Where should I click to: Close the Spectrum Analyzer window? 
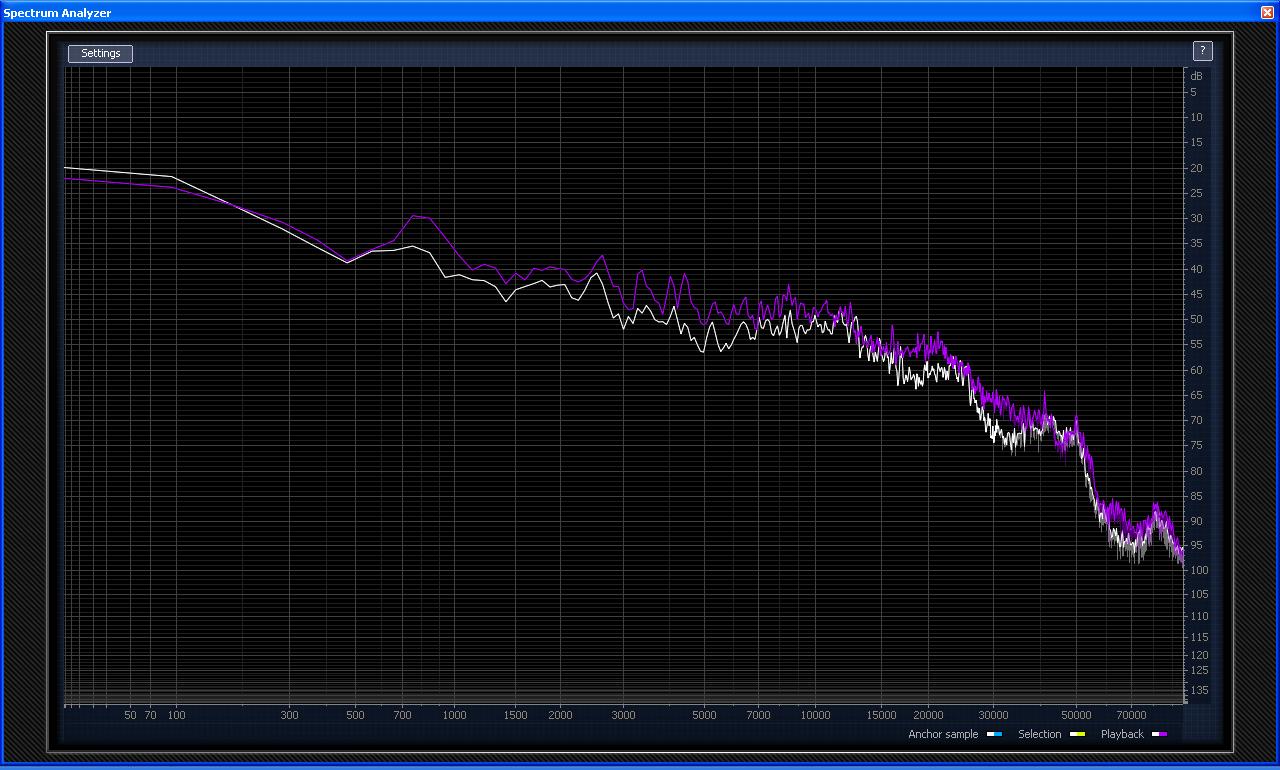point(1267,12)
